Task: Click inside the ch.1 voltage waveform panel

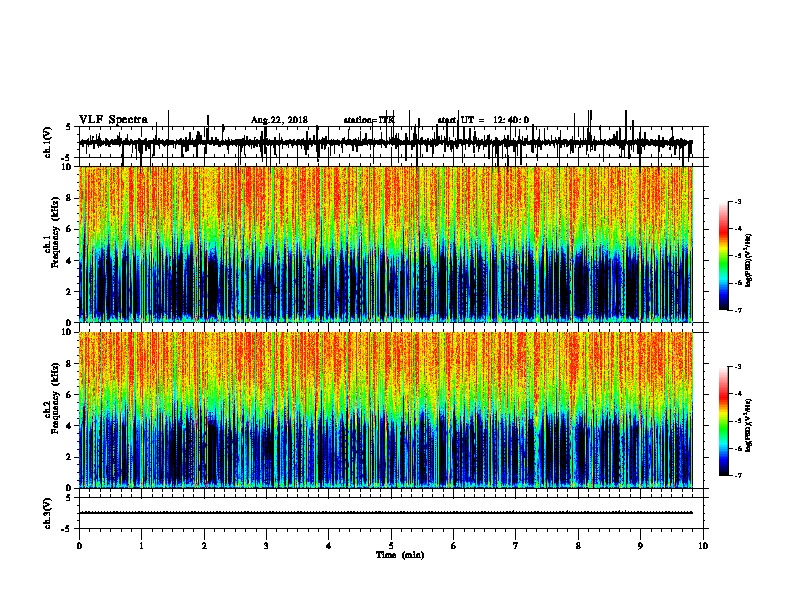Action: [391, 142]
